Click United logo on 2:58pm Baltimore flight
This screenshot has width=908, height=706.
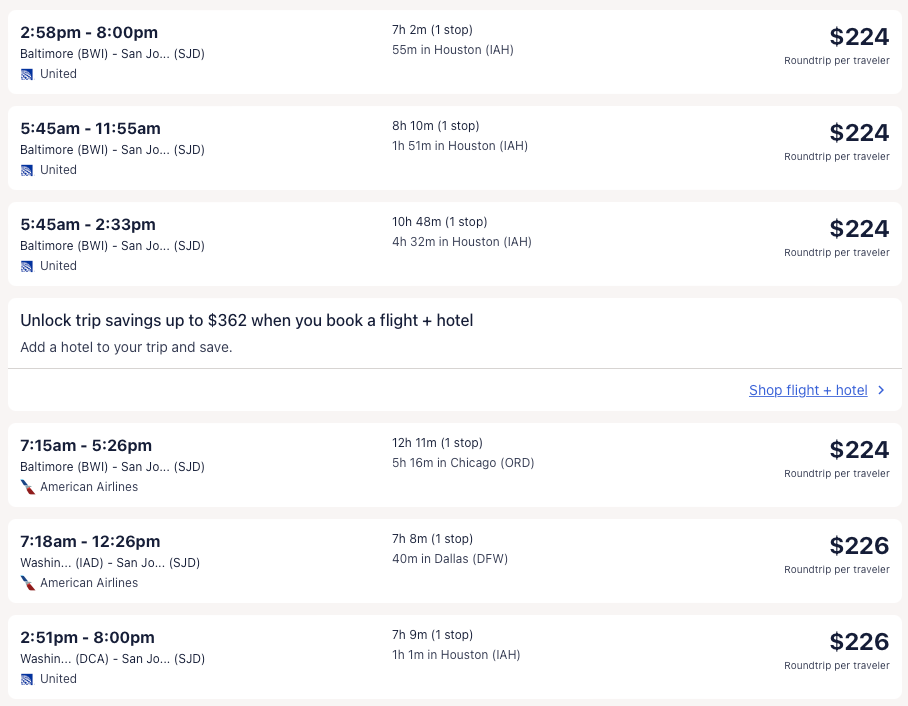click(x=27, y=74)
